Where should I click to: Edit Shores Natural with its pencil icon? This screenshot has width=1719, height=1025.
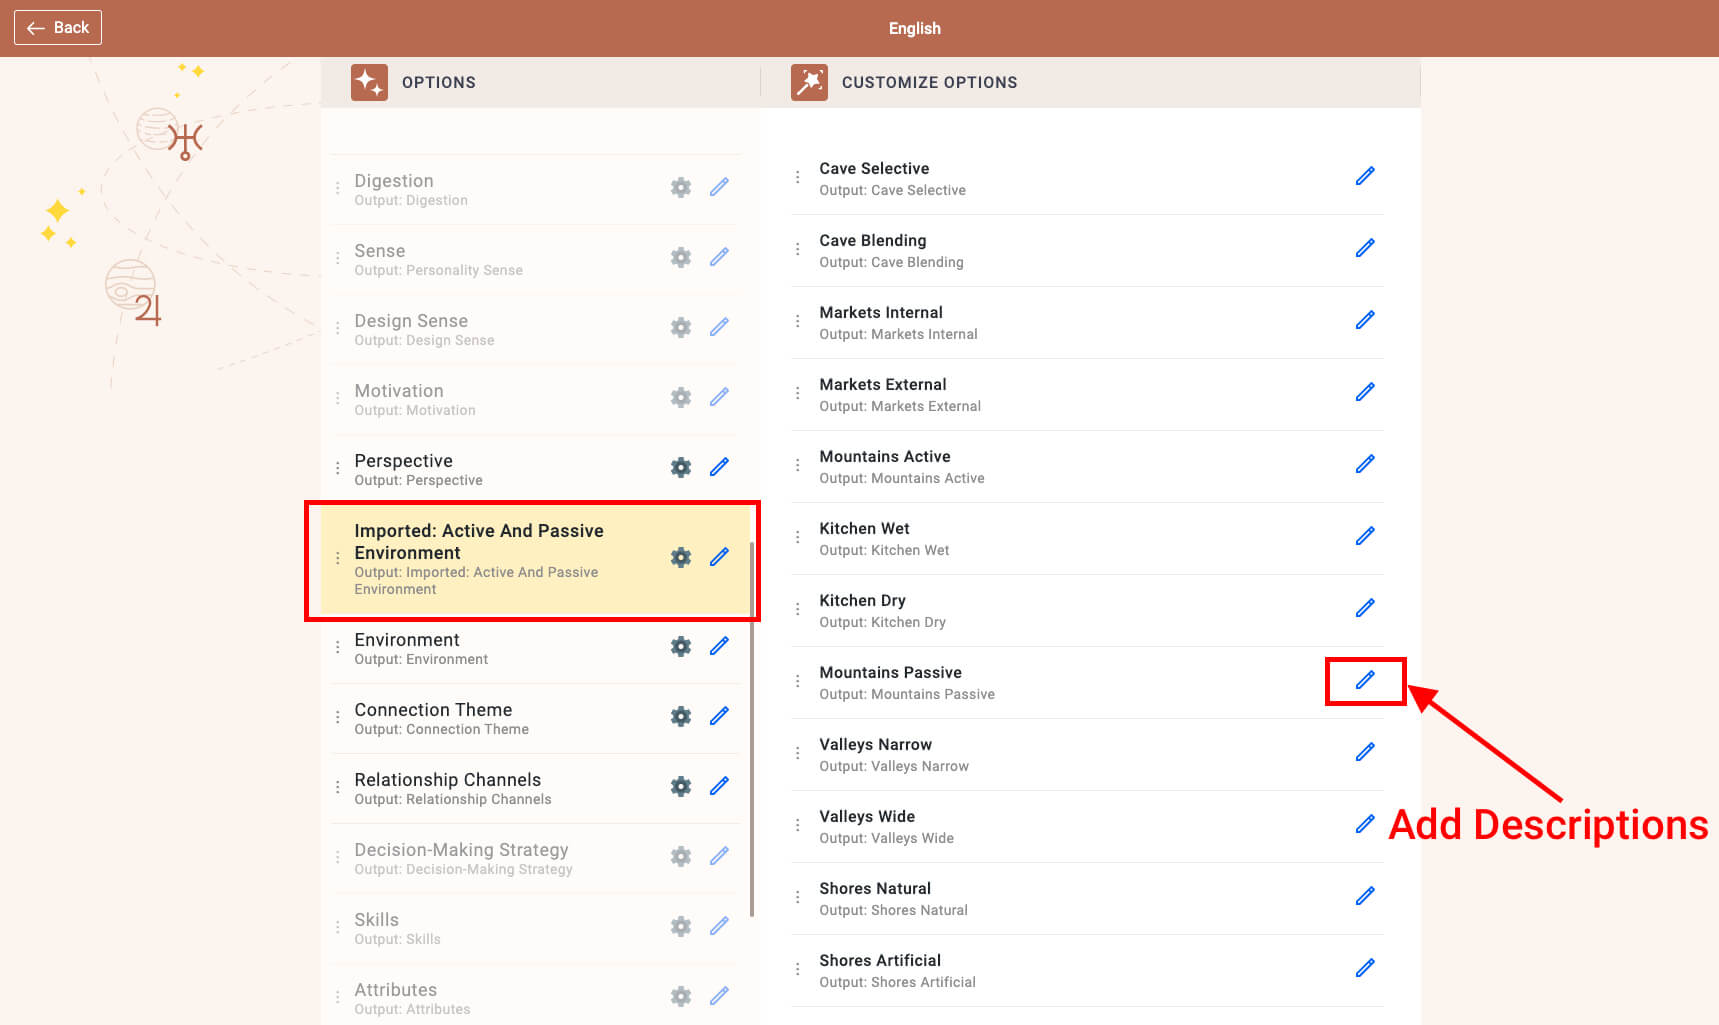point(1365,896)
